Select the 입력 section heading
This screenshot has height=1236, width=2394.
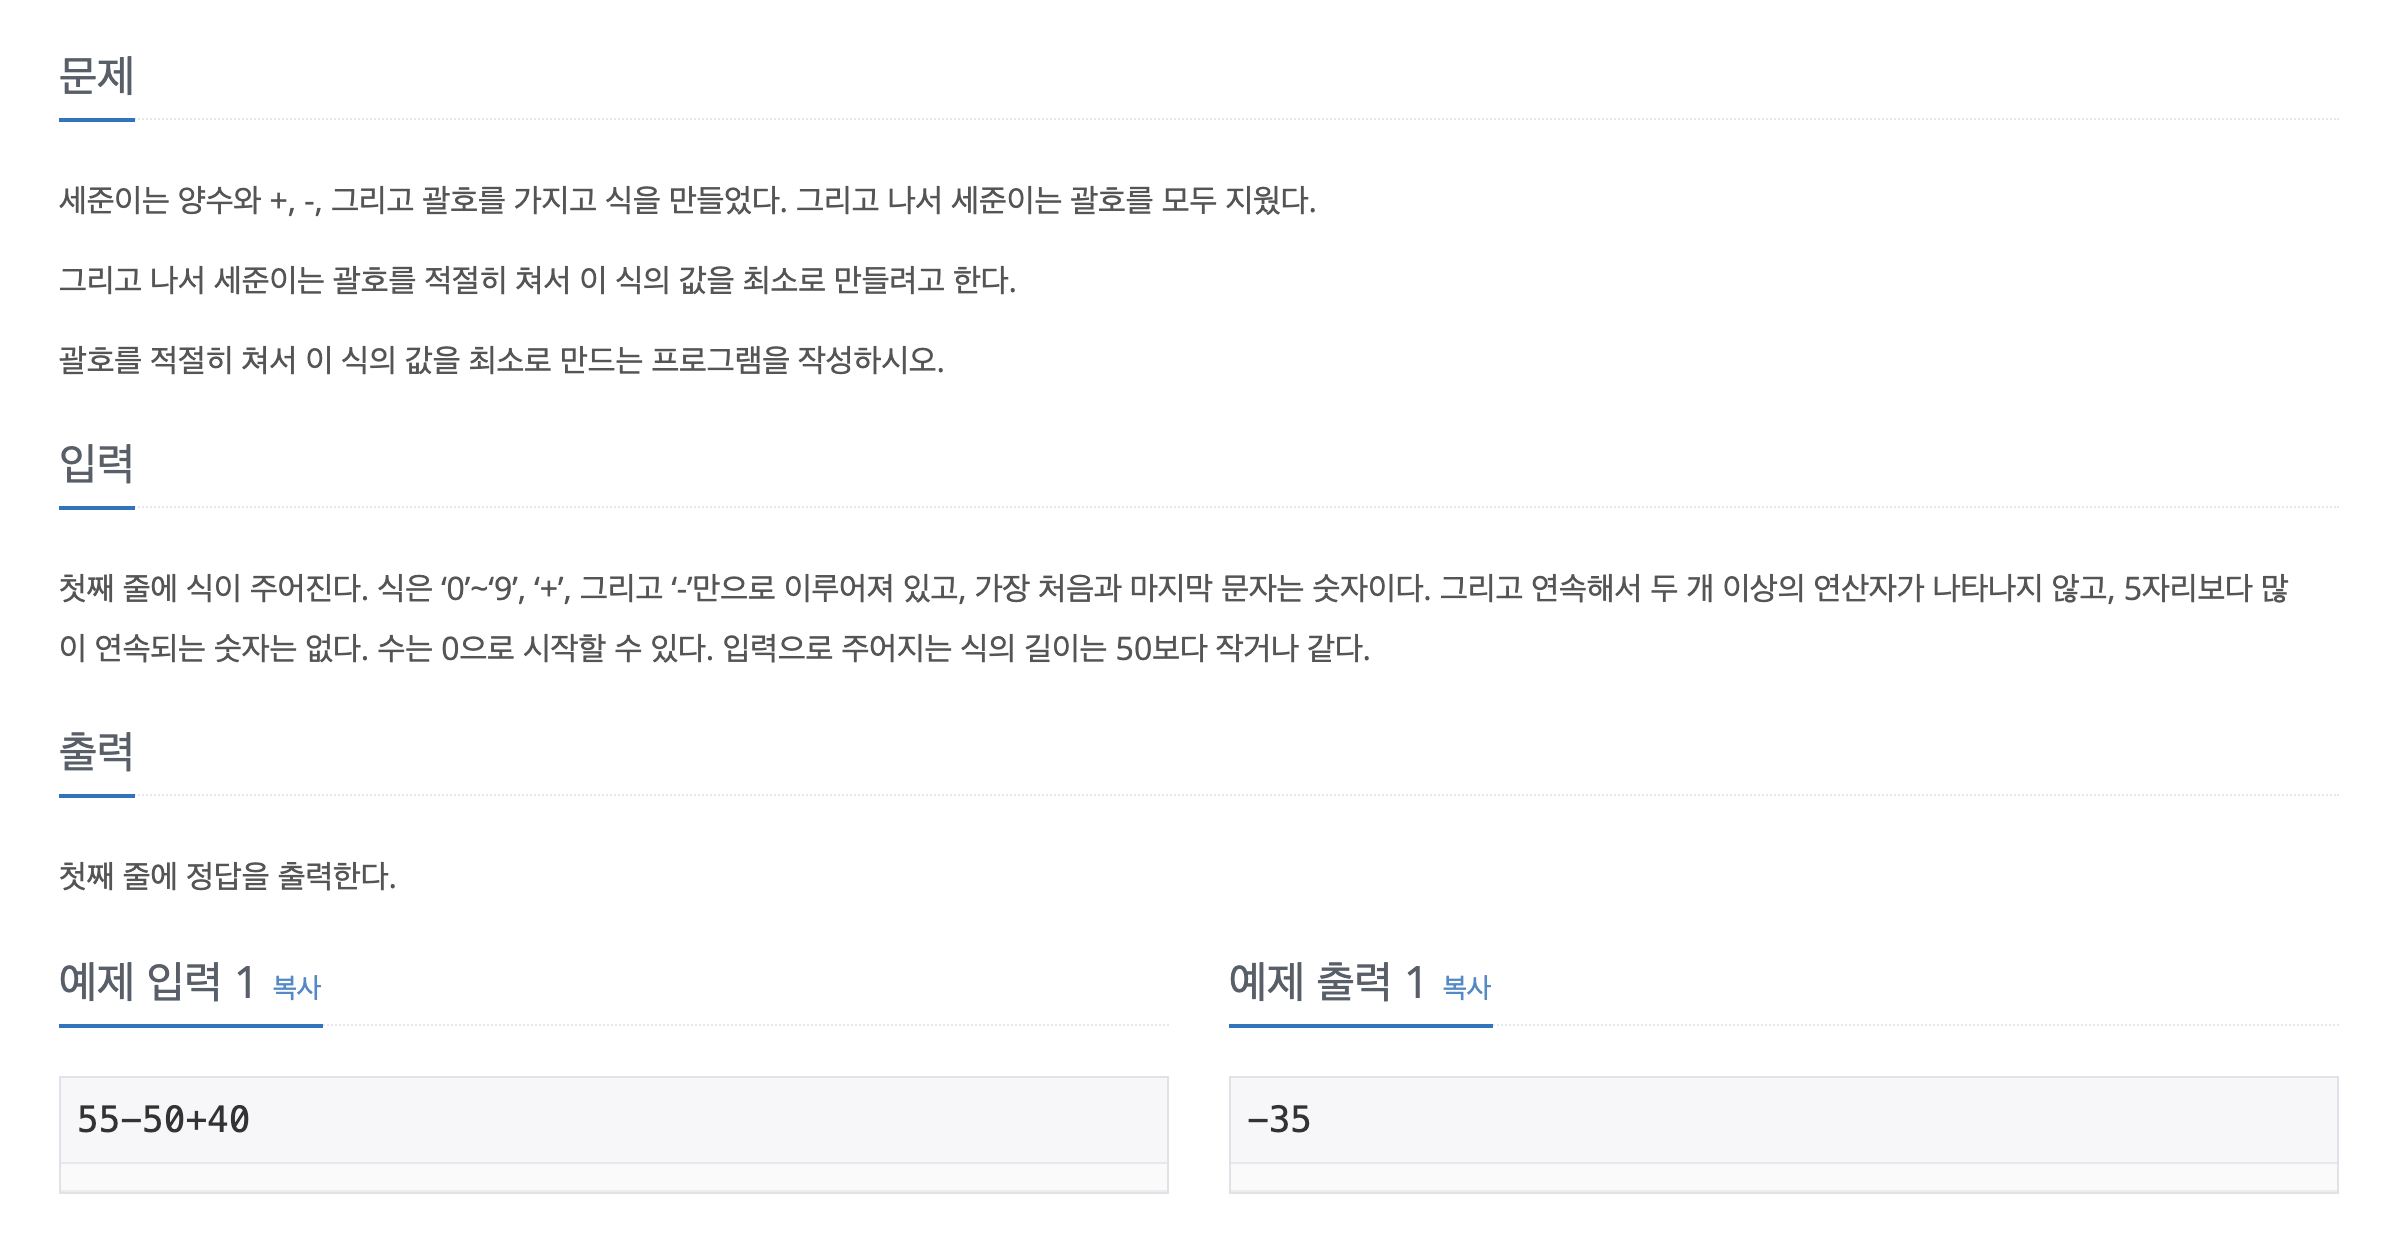pyautogui.click(x=97, y=463)
